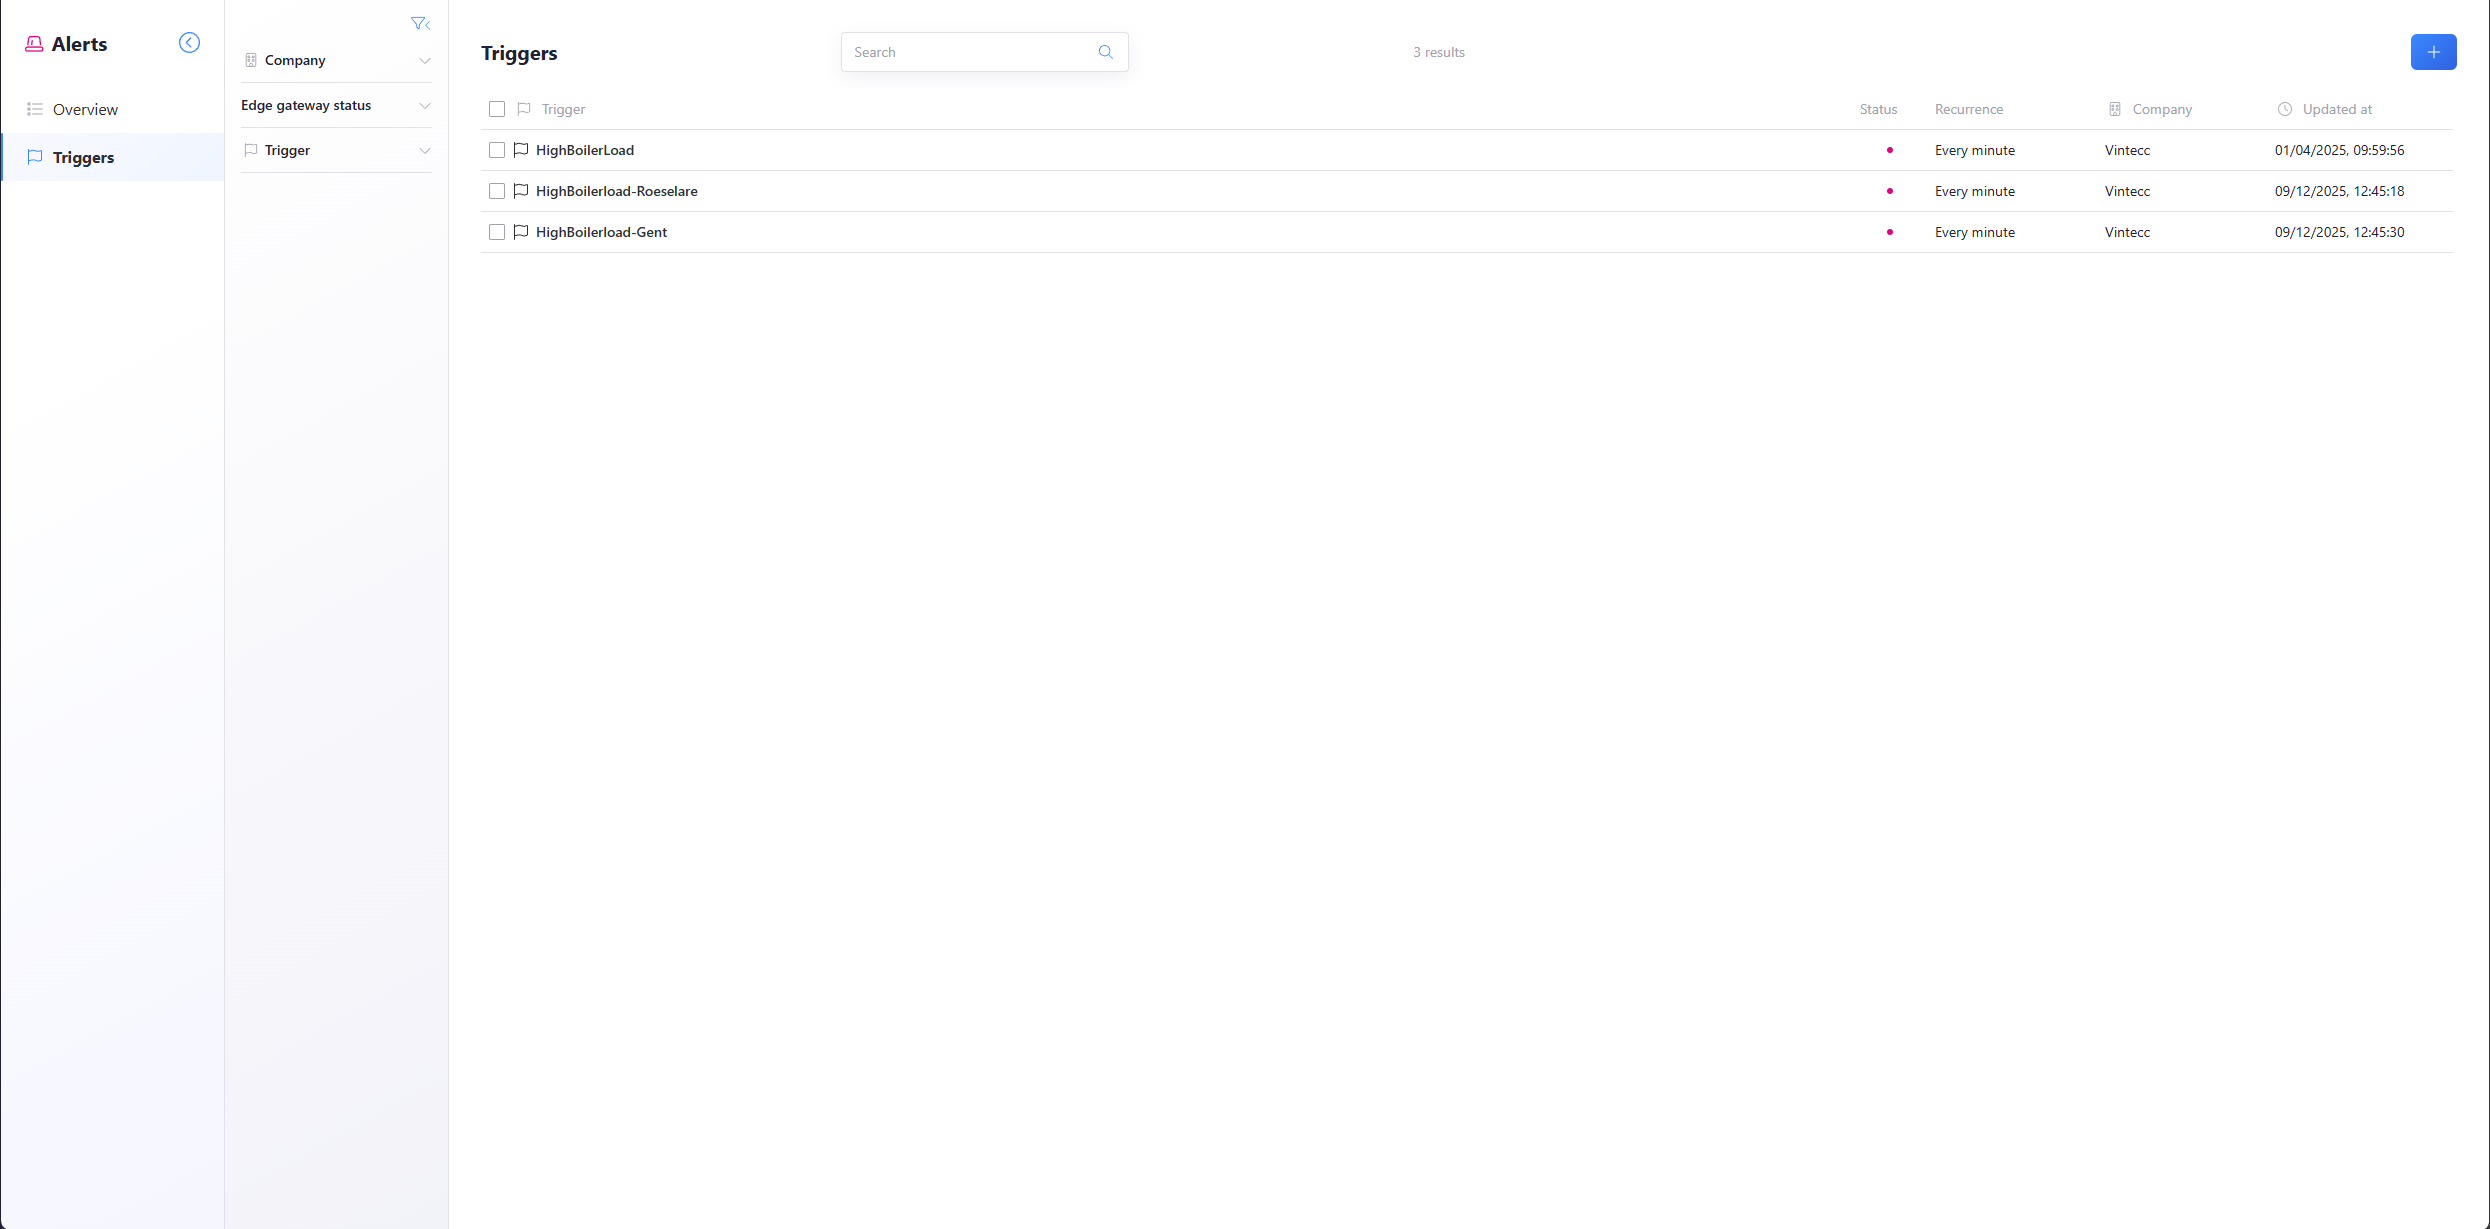The width and height of the screenshot is (2490, 1229).
Task: Click the Triggers flag icon in sidebar
Action: pos(35,157)
